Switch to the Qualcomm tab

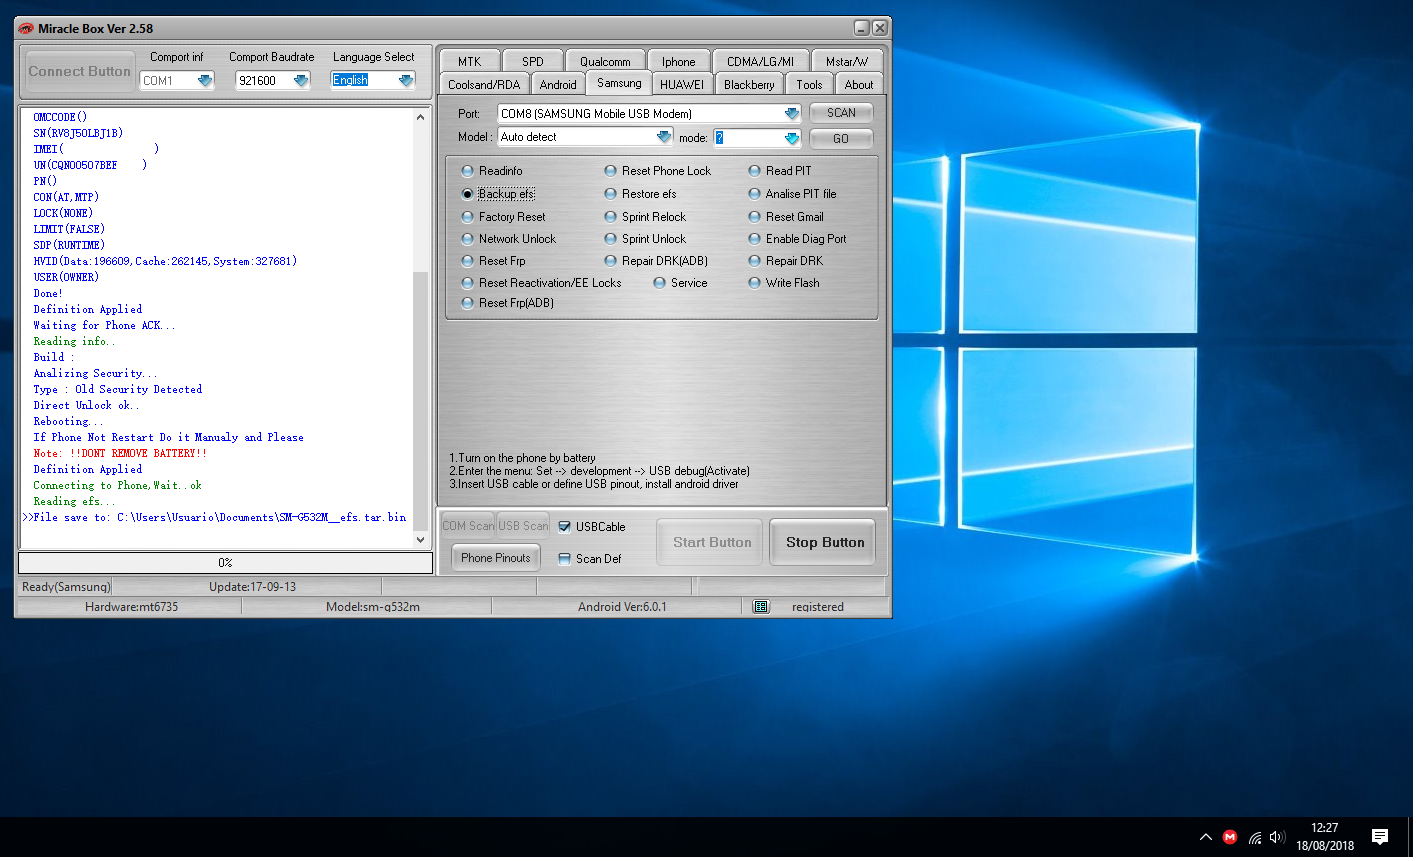point(606,61)
